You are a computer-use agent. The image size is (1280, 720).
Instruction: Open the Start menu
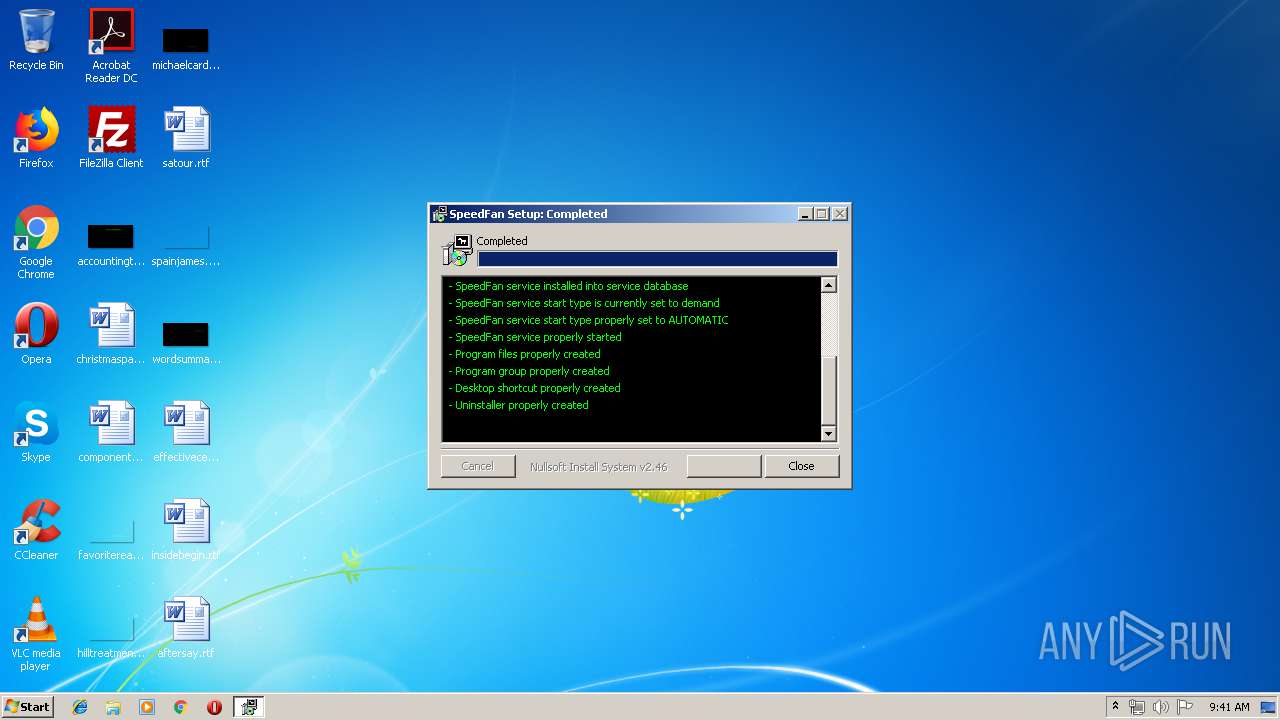pos(27,707)
